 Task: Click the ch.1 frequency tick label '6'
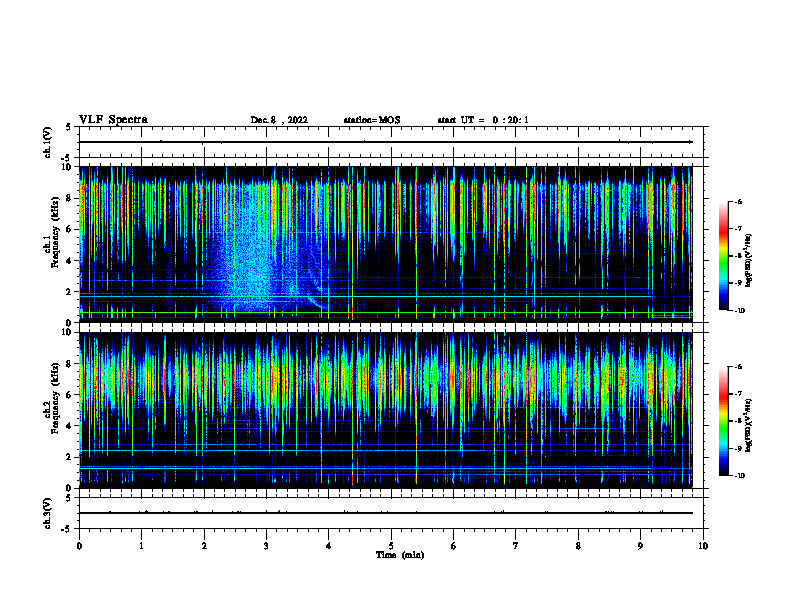coord(69,229)
